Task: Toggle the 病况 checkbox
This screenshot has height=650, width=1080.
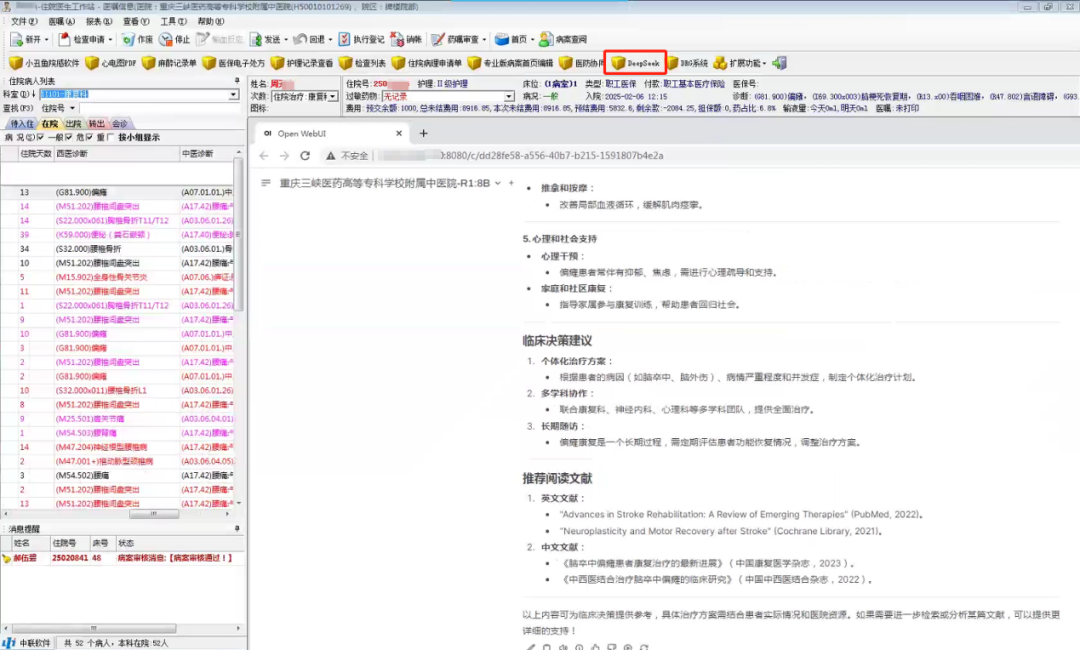Action: (41, 137)
